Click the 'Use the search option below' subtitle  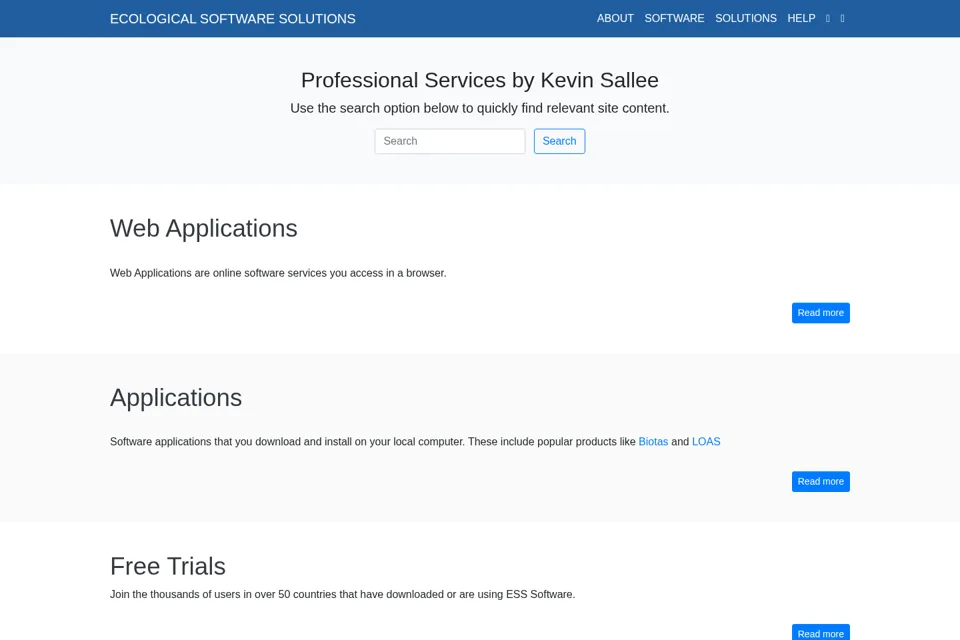pyautogui.click(x=480, y=108)
